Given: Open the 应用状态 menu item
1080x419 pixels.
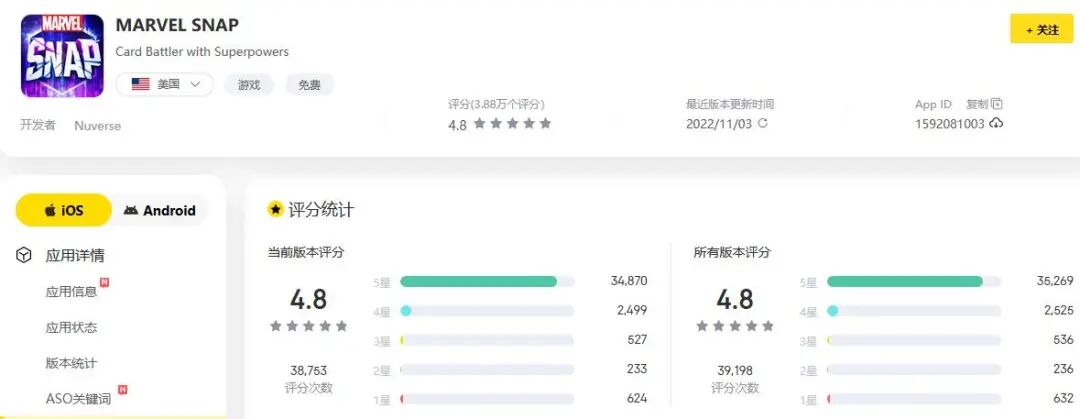Looking at the screenshot, I should pos(71,327).
